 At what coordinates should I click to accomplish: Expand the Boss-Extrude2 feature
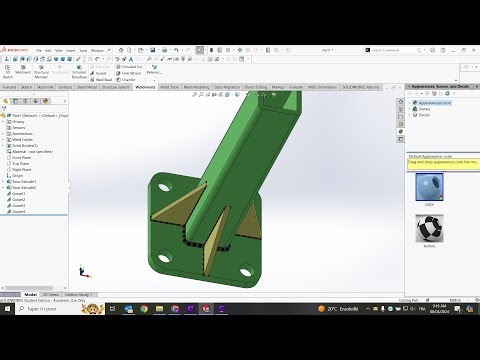pyautogui.click(x=3, y=188)
